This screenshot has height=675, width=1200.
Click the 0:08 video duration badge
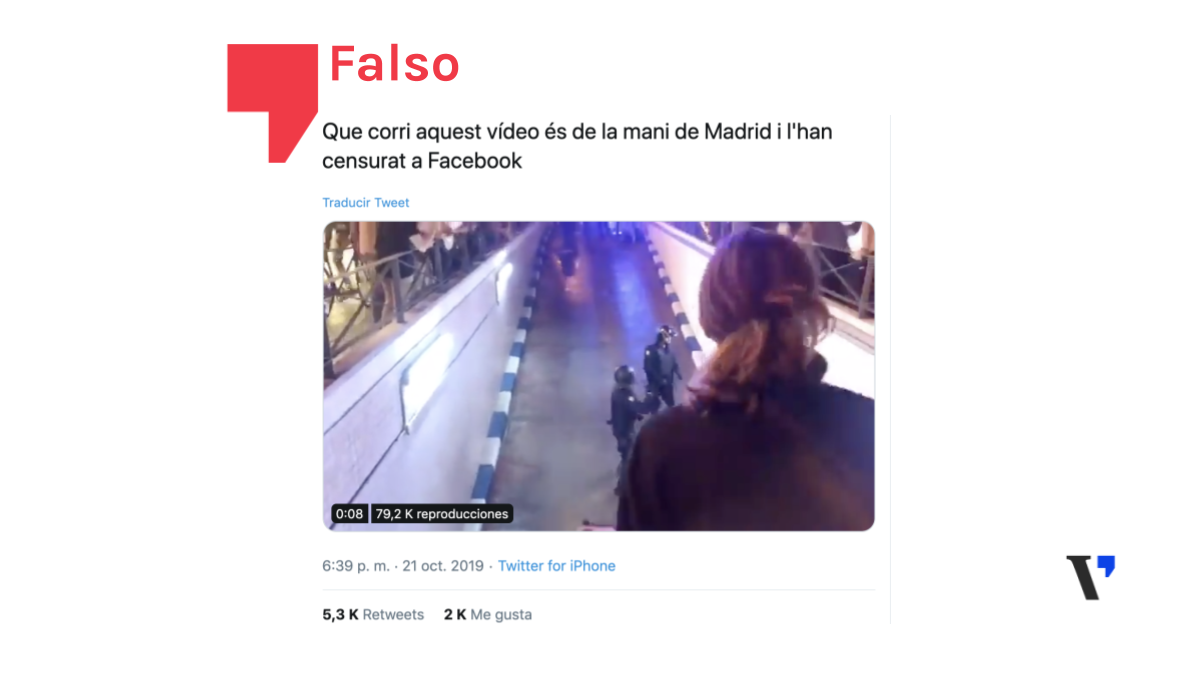pos(349,514)
